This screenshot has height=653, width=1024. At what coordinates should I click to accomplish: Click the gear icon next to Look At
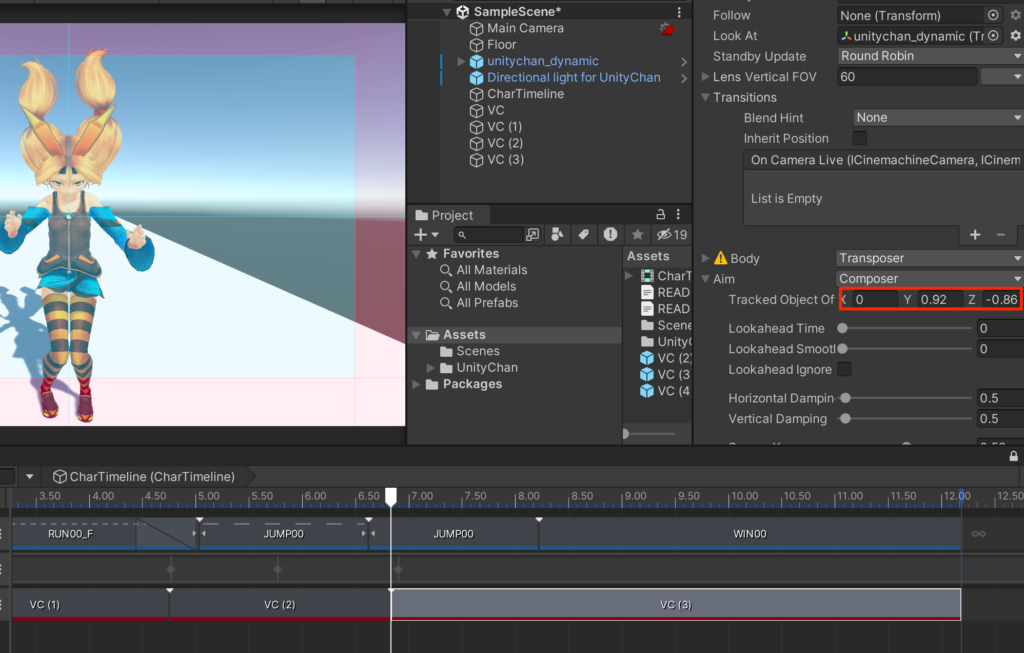tap(1016, 36)
